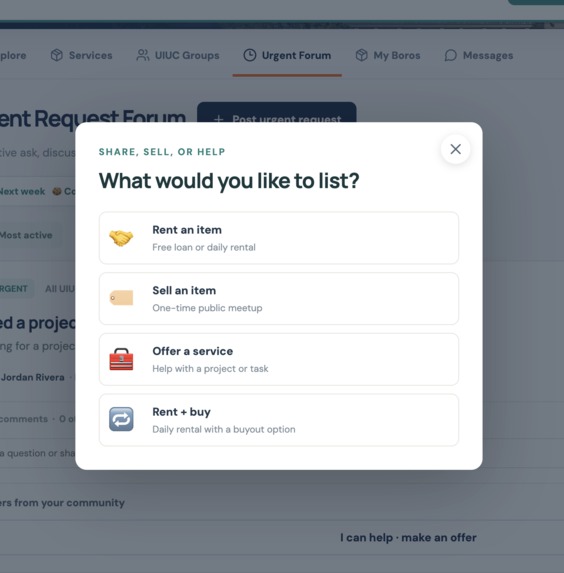Select the Rent an item option
Screen dimensions: 564x573
click(x=279, y=238)
